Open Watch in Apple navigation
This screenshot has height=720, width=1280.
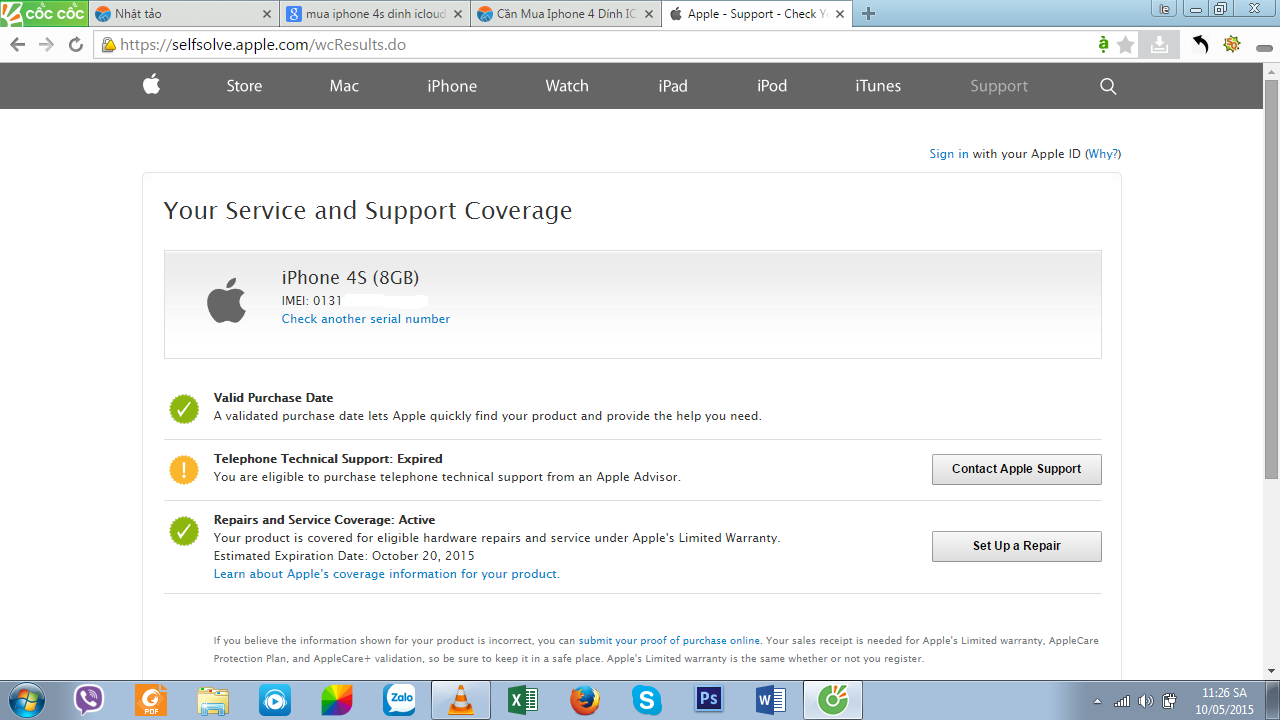pyautogui.click(x=567, y=86)
